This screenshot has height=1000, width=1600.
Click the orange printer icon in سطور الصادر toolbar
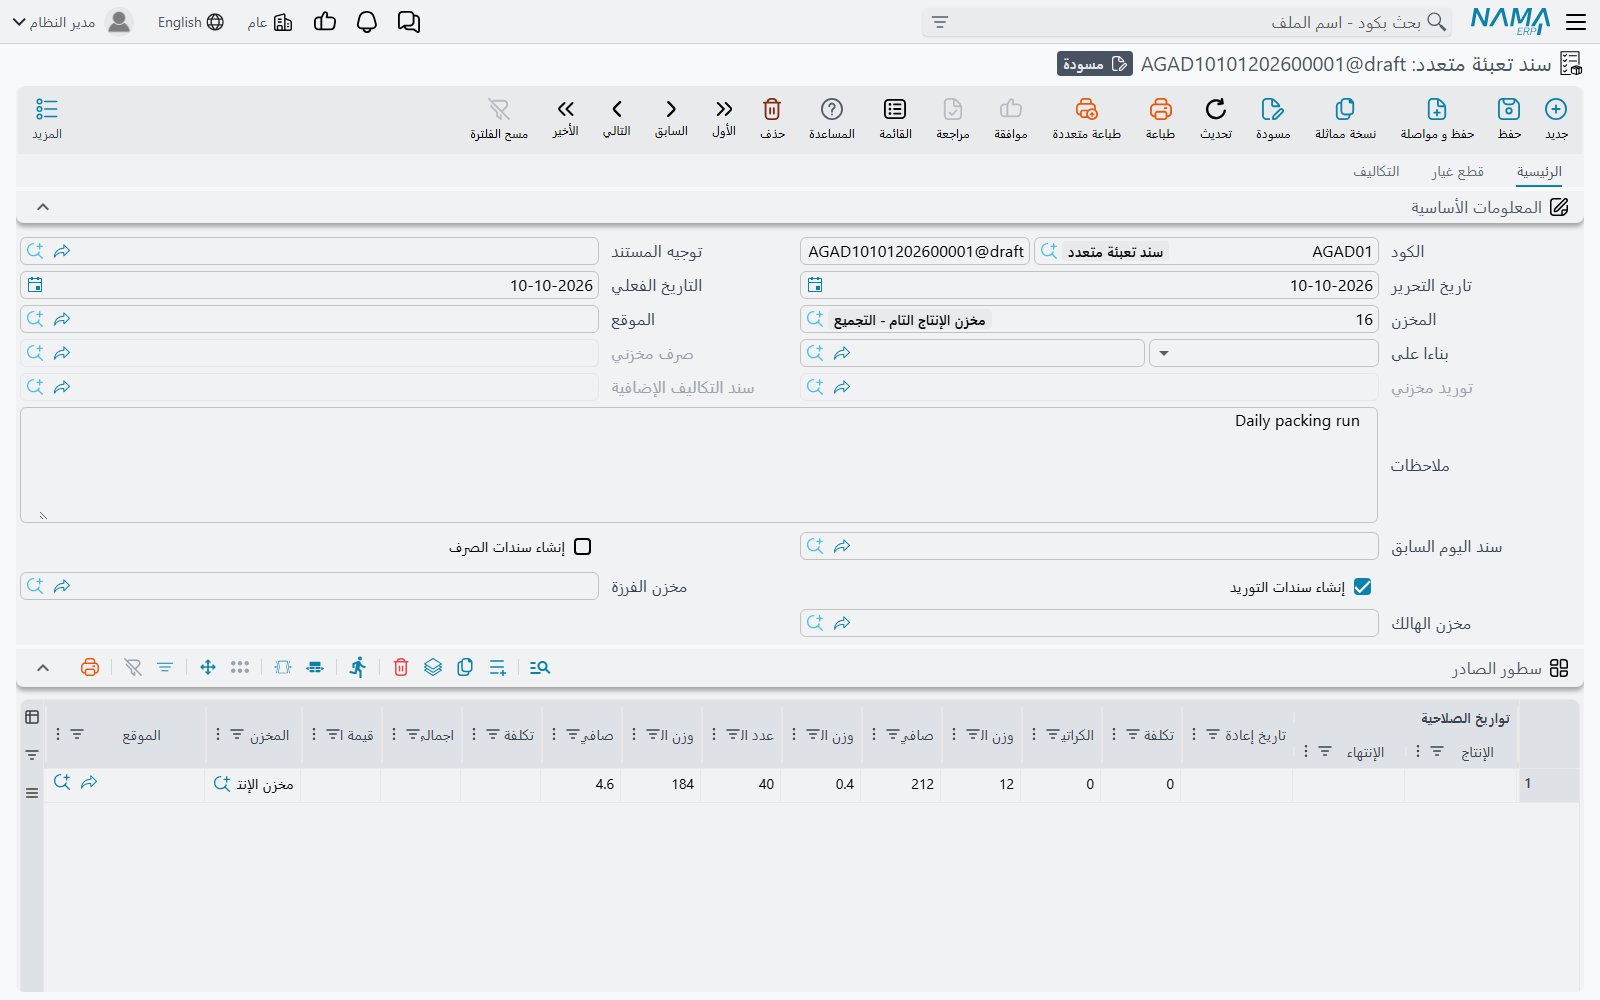[x=90, y=667]
